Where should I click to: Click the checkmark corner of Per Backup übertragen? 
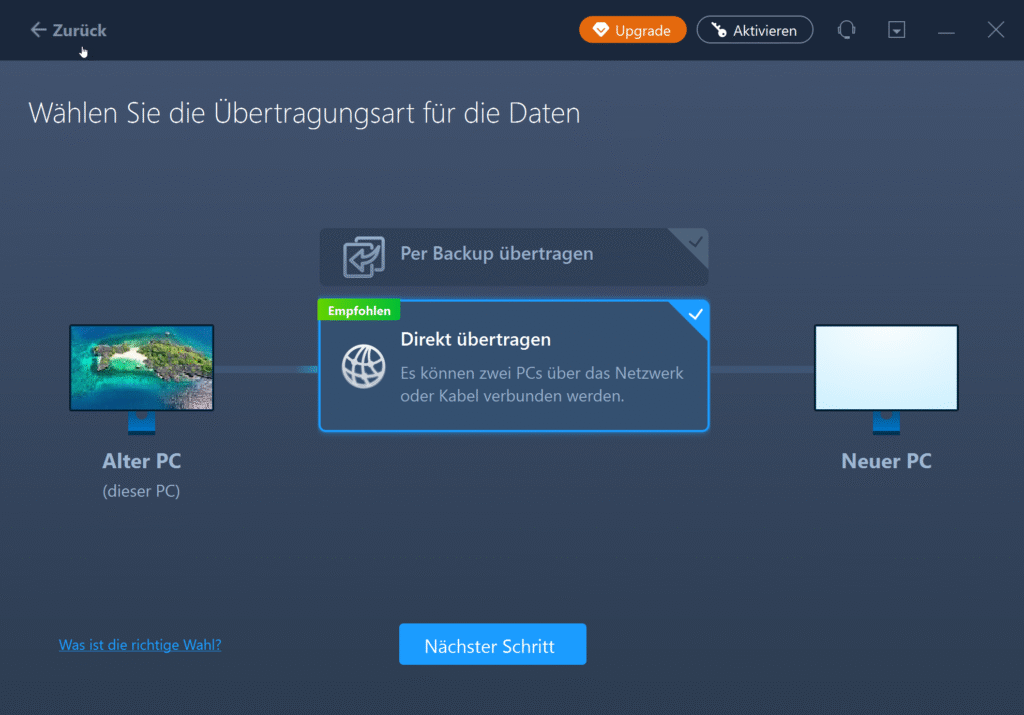click(694, 241)
